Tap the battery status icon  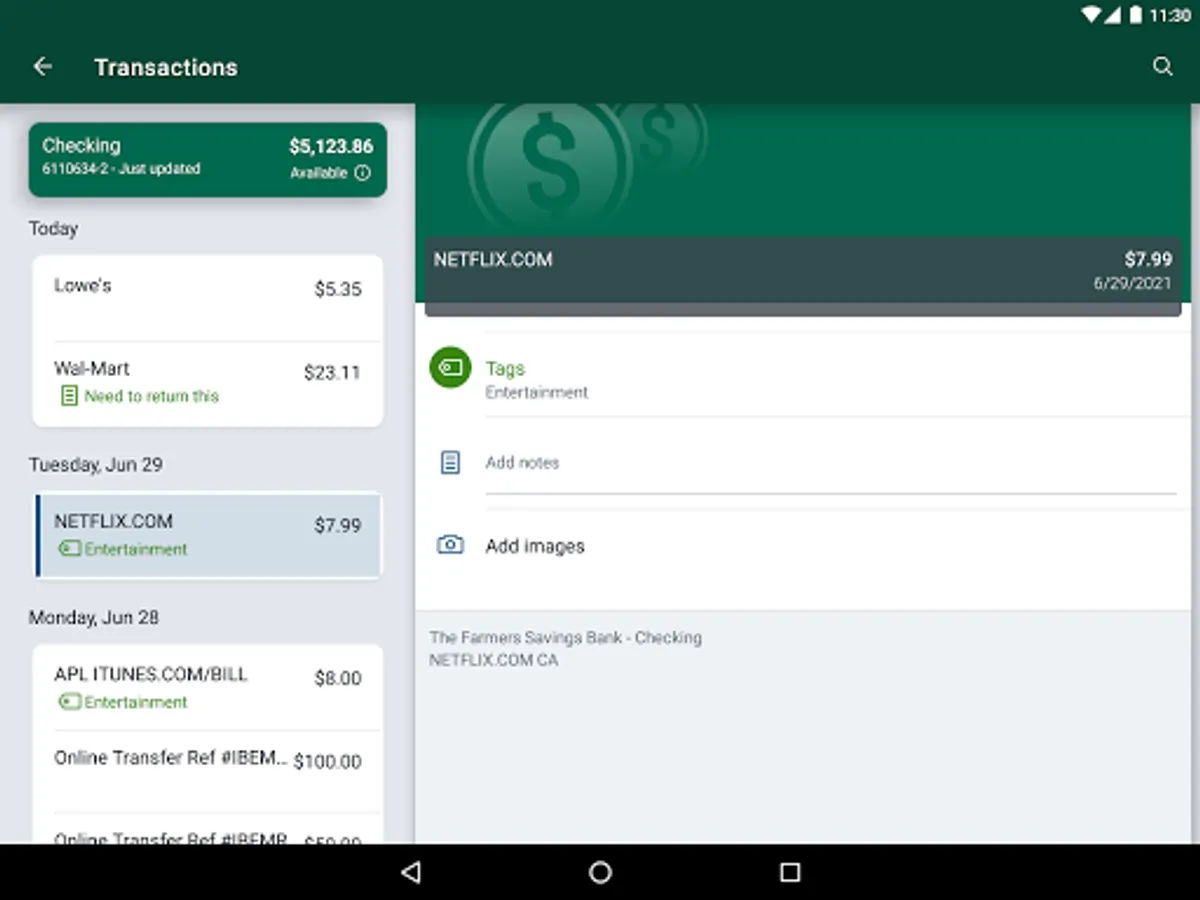click(x=1136, y=15)
